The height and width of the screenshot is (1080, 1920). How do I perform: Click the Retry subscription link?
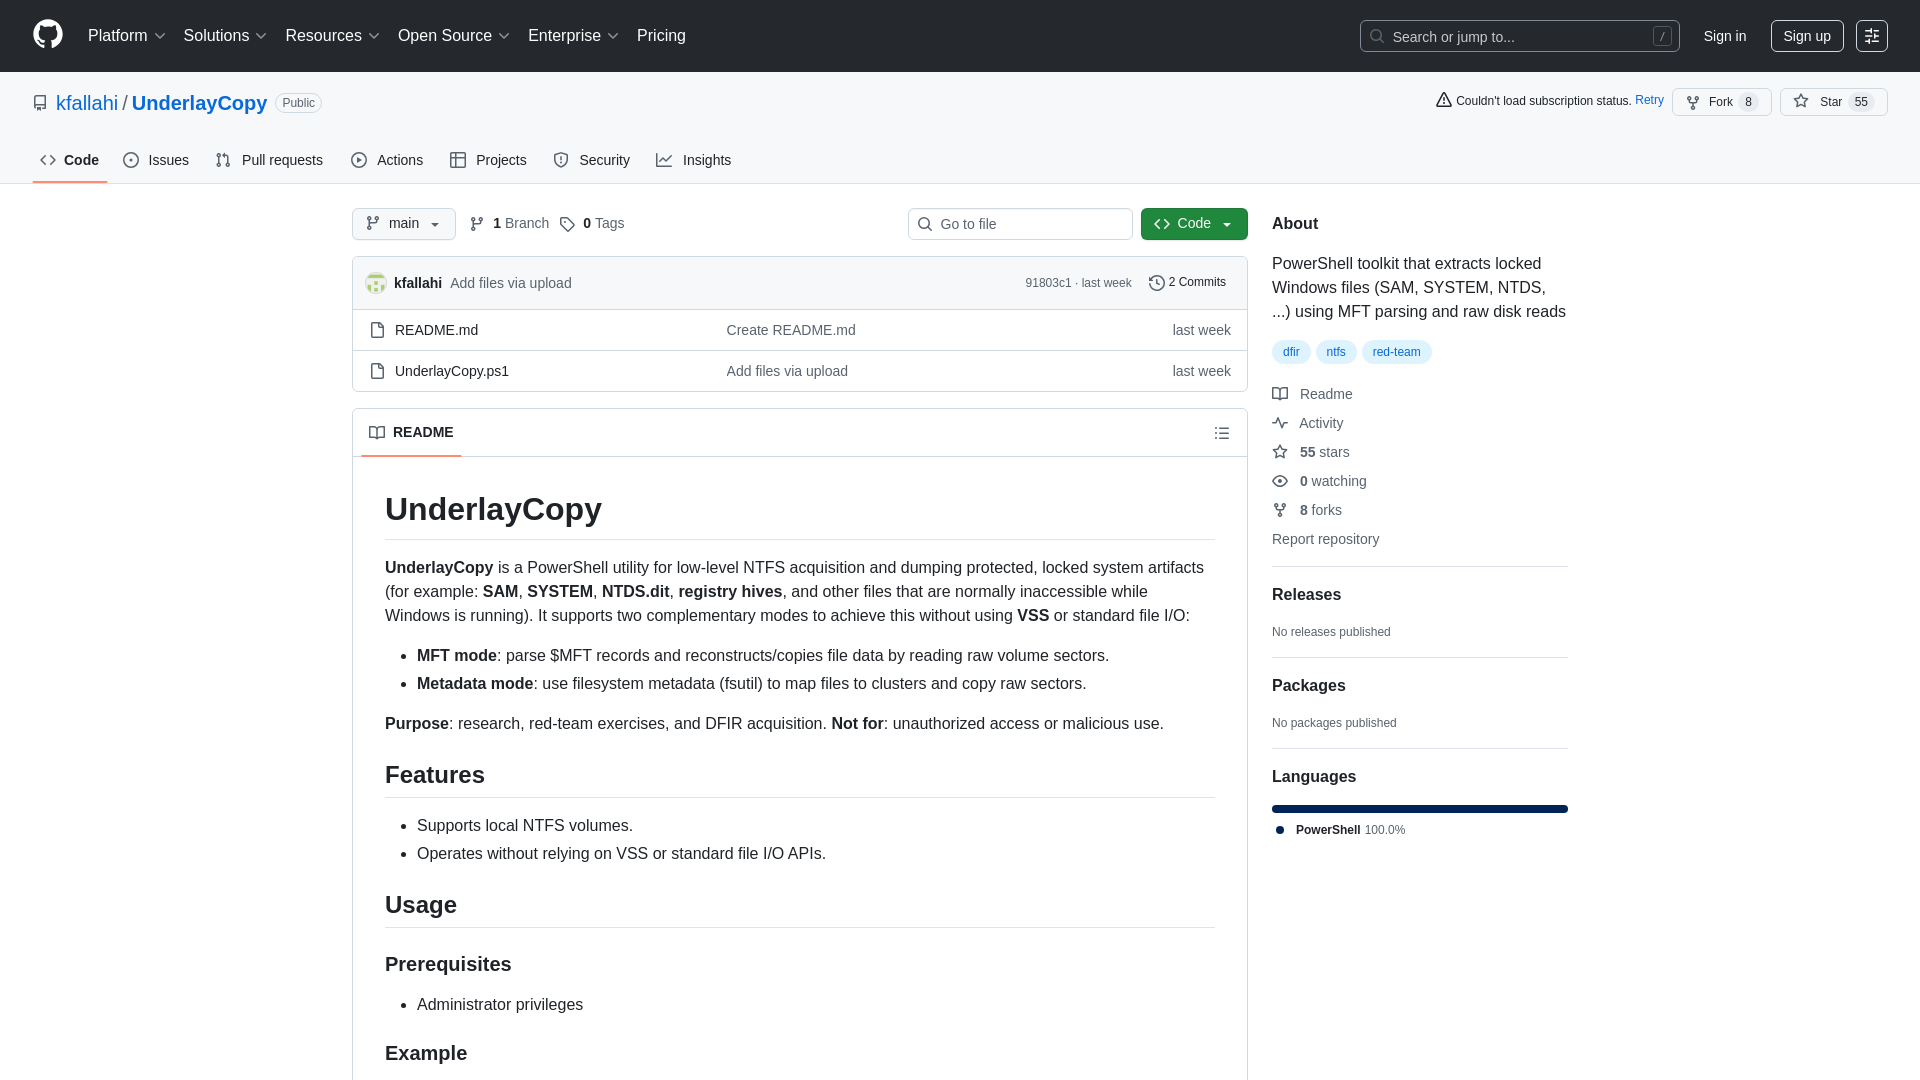click(1648, 100)
